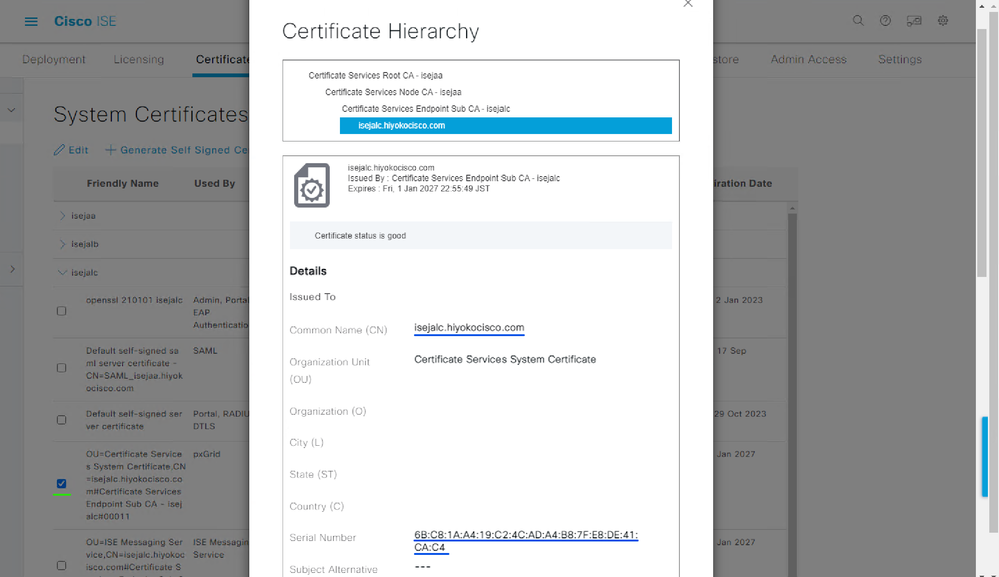Expand the left sidebar panel arrow
The height and width of the screenshot is (577, 999).
(12, 269)
